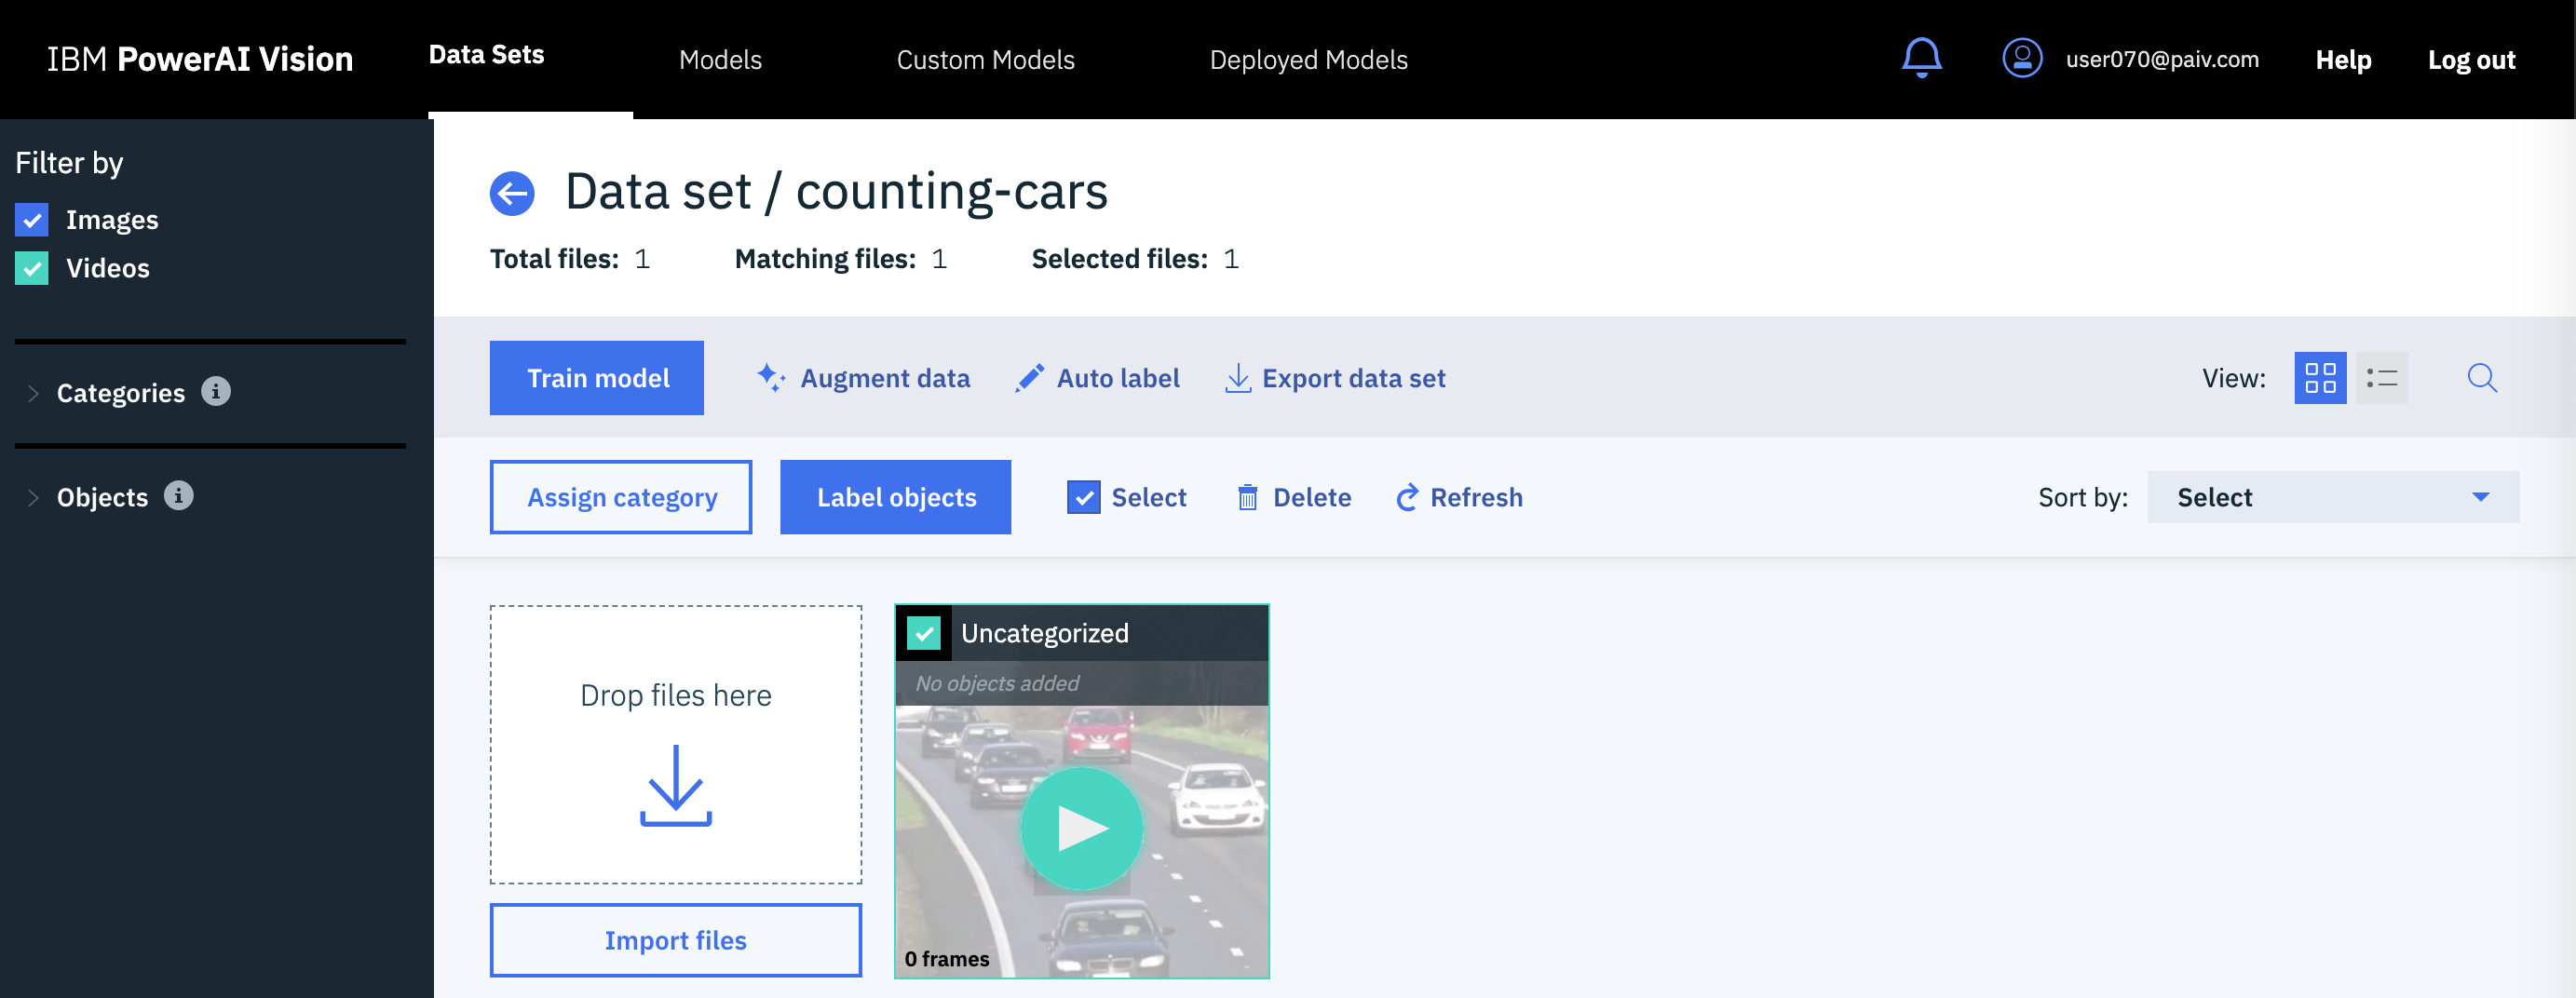Screen dimensions: 2576x998
Task: Click the Auto label pencil icon
Action: pyautogui.click(x=1029, y=378)
